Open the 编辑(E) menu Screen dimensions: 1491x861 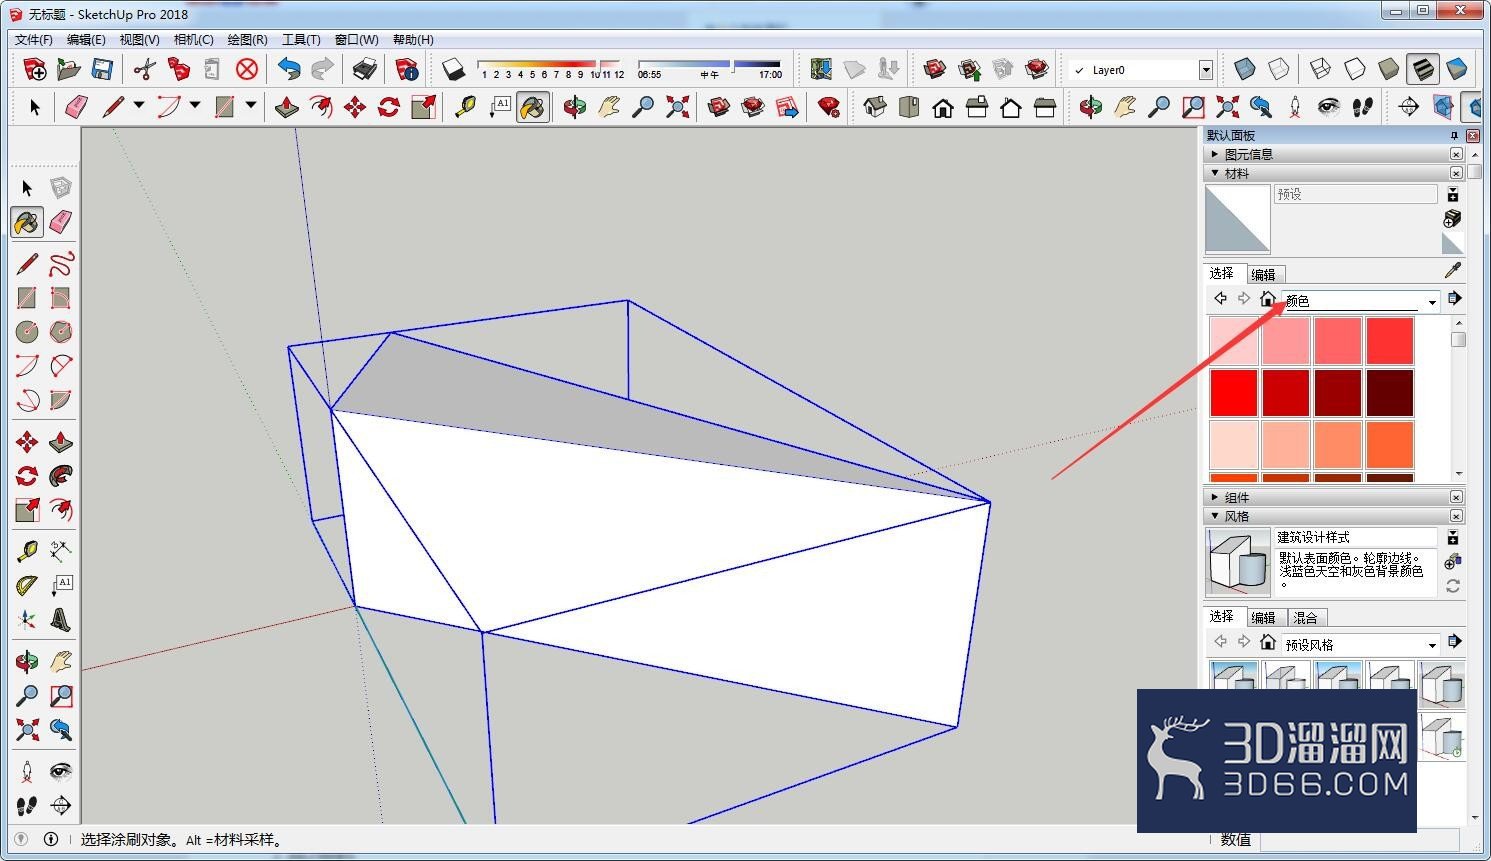[86, 39]
